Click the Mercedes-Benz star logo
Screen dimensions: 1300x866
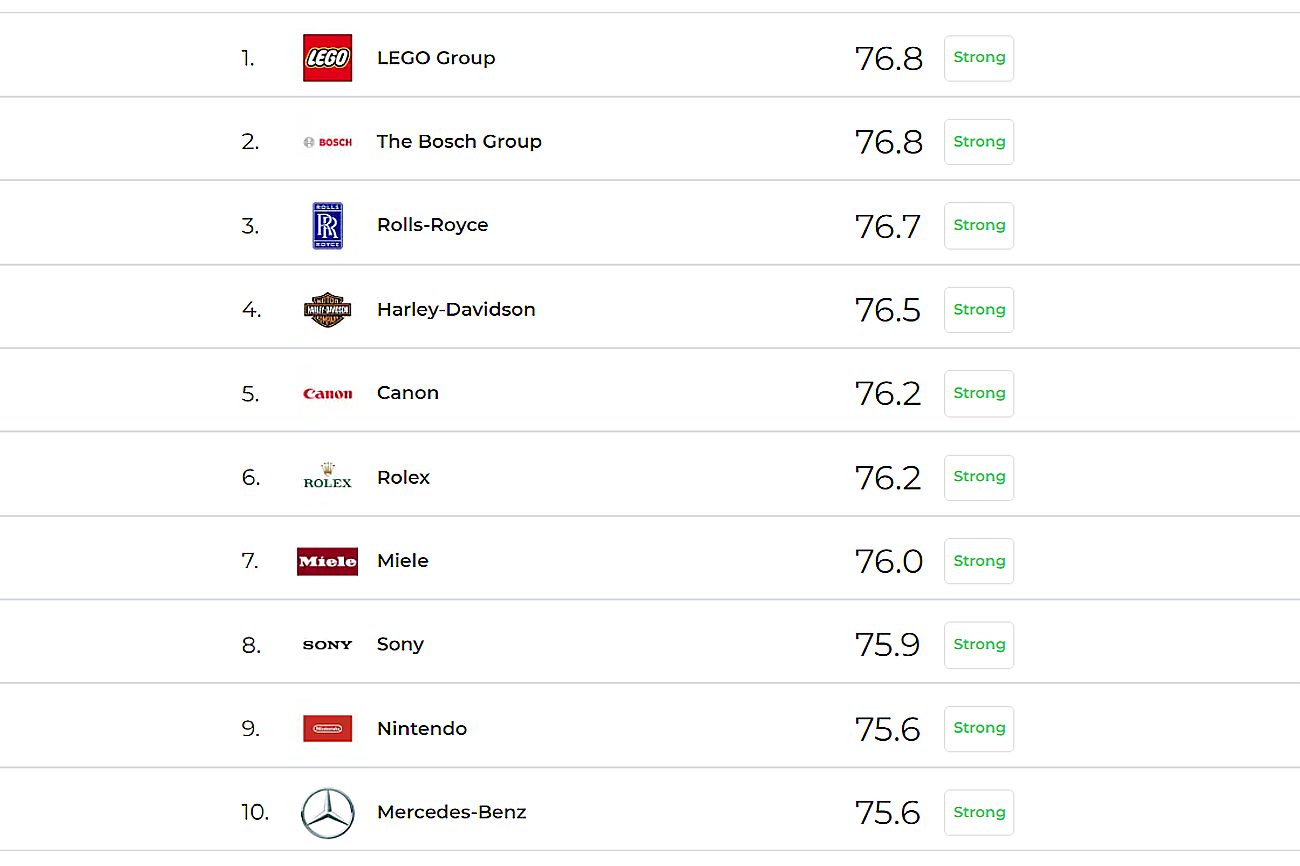point(327,812)
